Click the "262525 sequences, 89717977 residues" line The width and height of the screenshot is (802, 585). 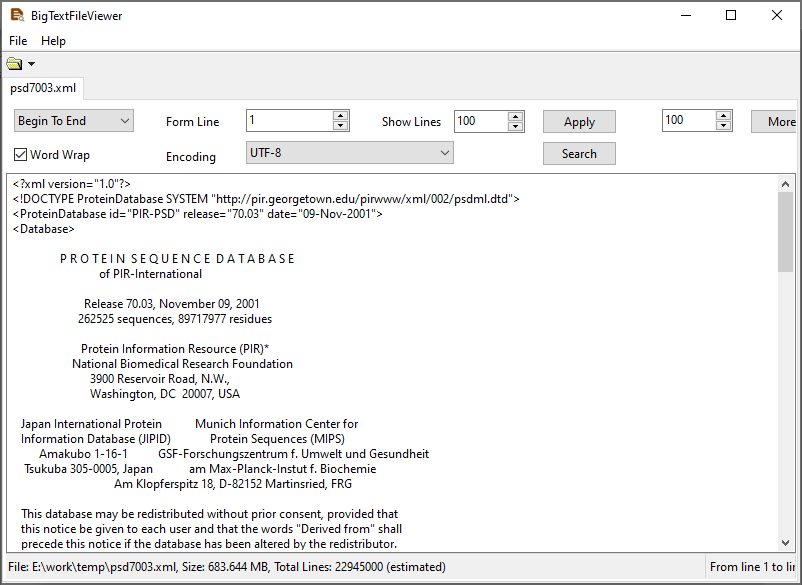coord(175,319)
